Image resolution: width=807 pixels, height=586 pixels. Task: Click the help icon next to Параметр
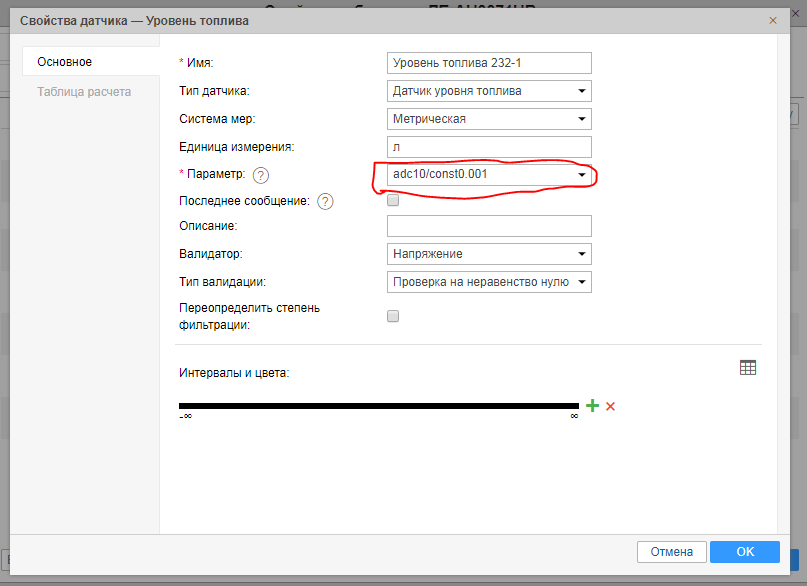[261, 176]
